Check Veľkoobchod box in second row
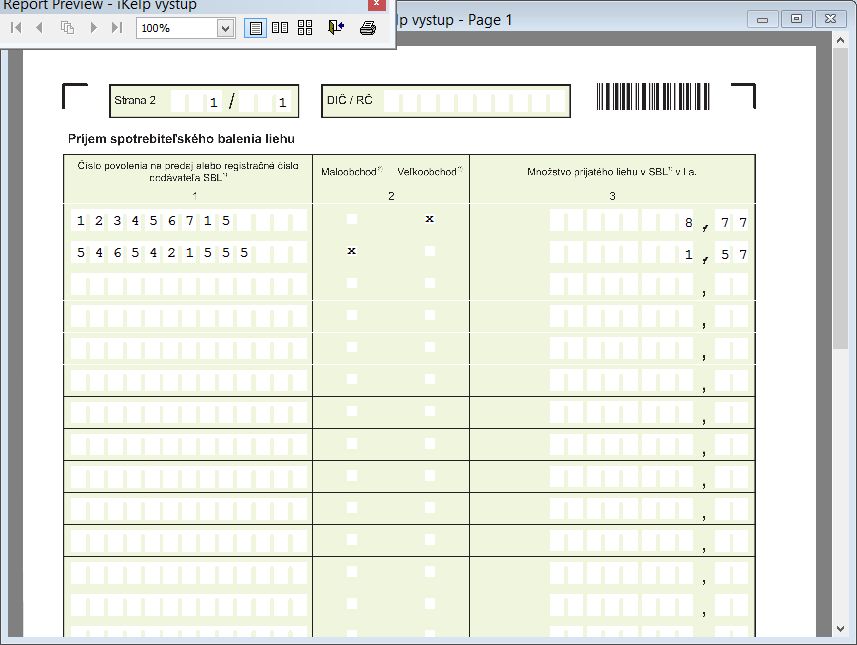Image resolution: width=857 pixels, height=645 pixels. pyautogui.click(x=430, y=251)
